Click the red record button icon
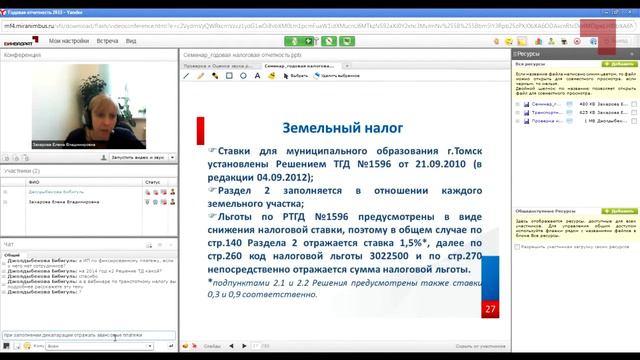Image resolution: width=640 pixels, height=360 pixels. [577, 41]
